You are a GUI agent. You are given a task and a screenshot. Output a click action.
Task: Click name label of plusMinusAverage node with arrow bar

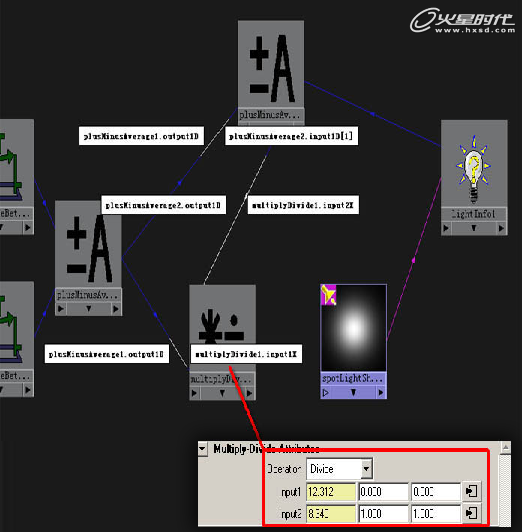point(88,294)
